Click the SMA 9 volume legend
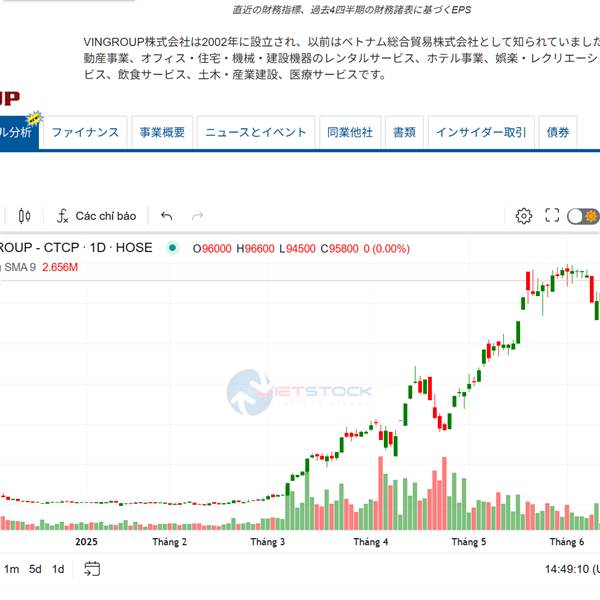 pos(20,267)
